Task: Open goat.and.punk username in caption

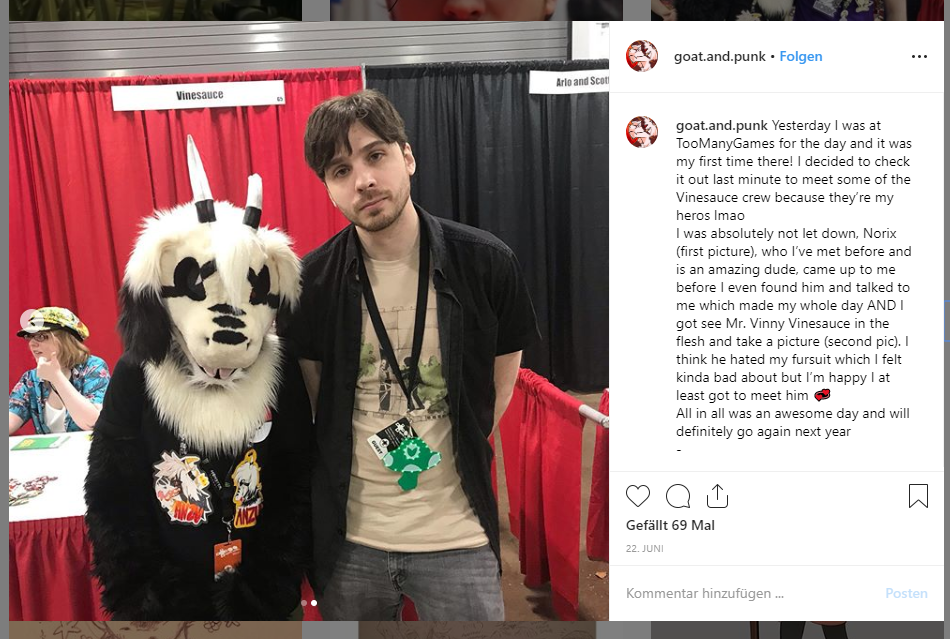Action: pos(722,125)
